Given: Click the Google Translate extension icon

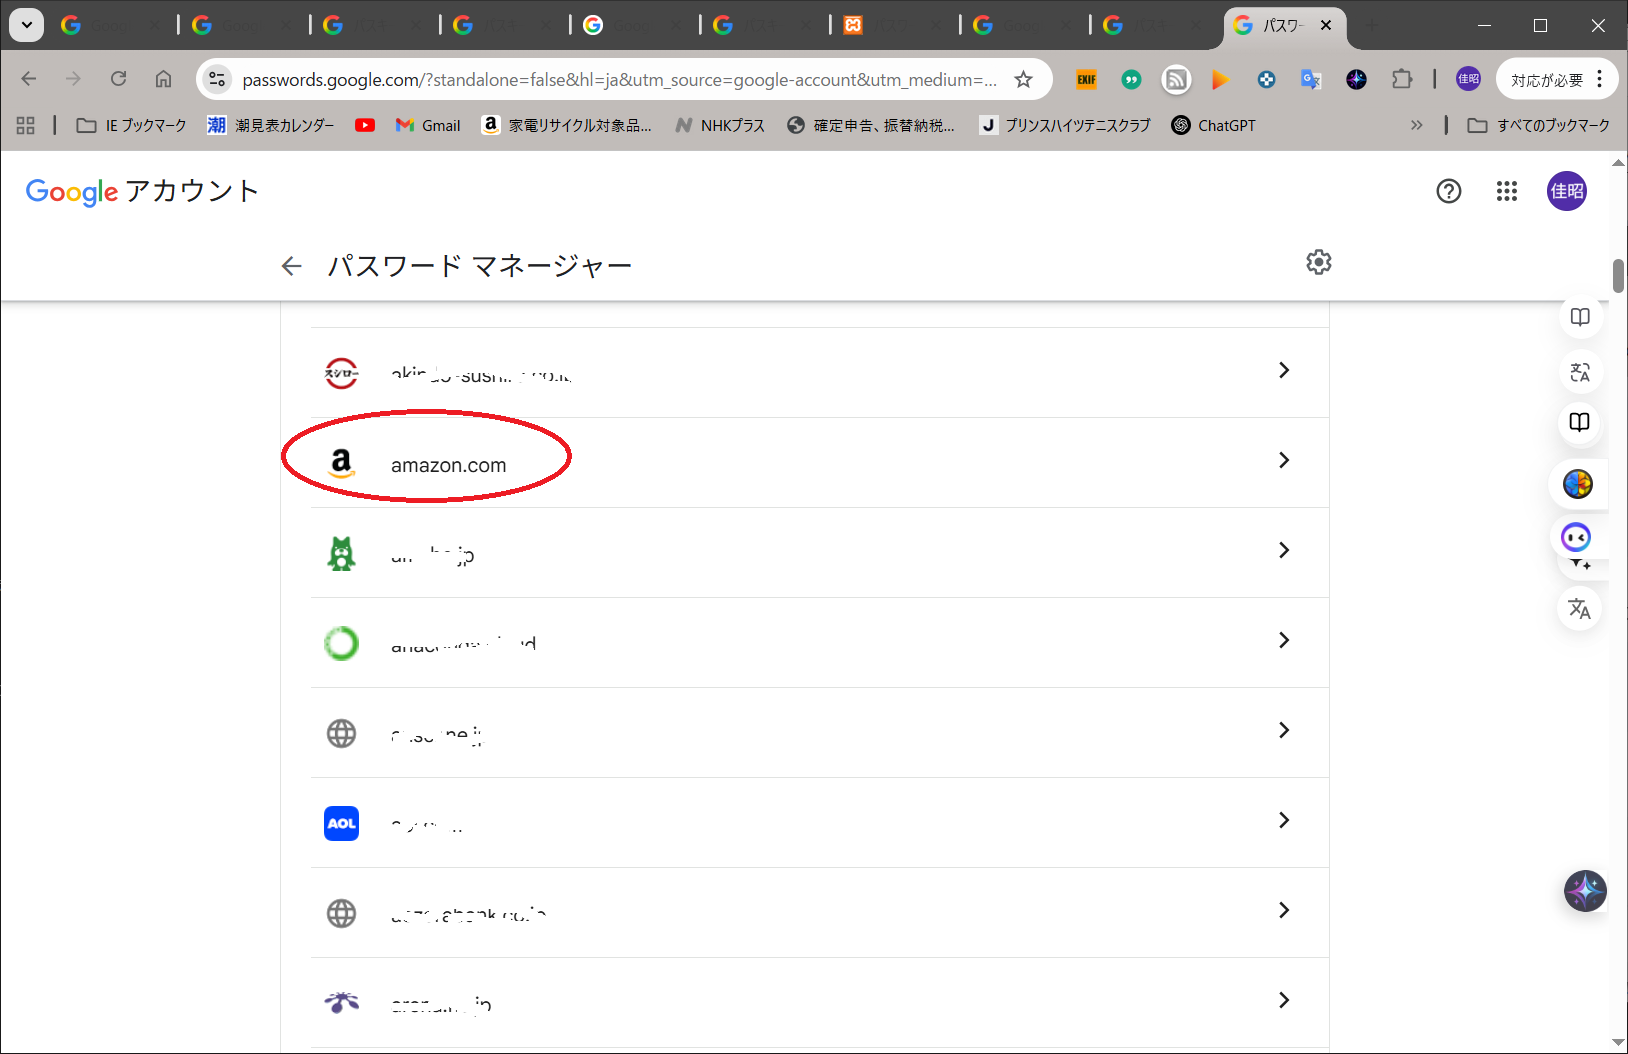Looking at the screenshot, I should [1310, 80].
